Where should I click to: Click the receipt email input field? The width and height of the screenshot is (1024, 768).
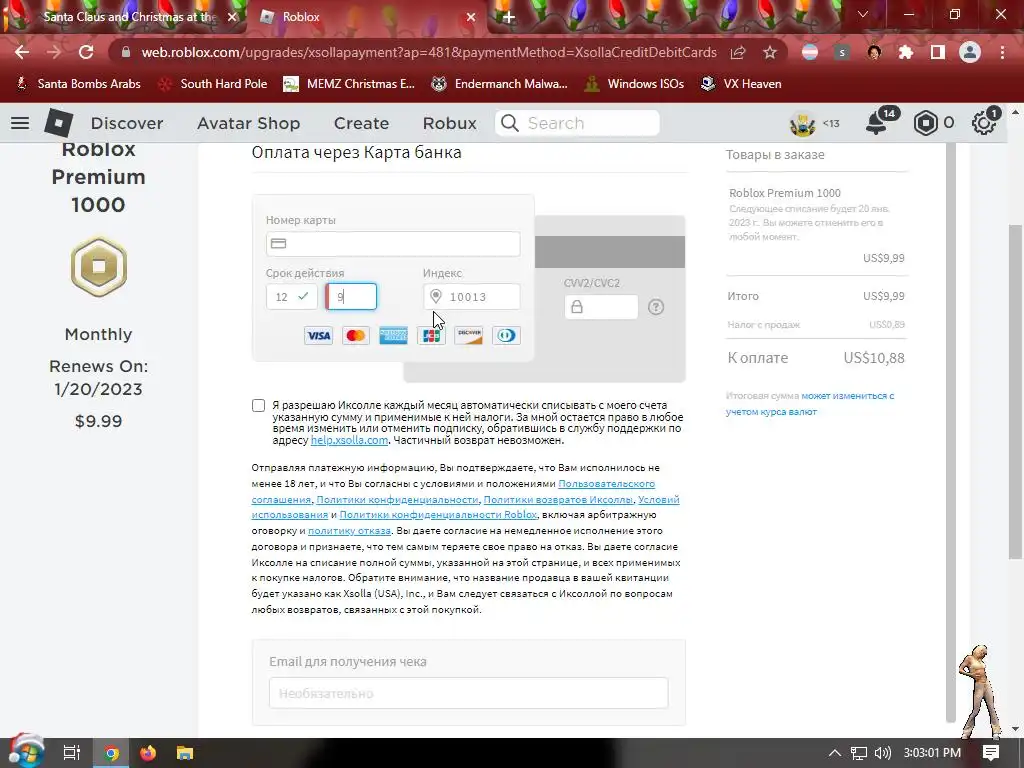pyautogui.click(x=468, y=693)
